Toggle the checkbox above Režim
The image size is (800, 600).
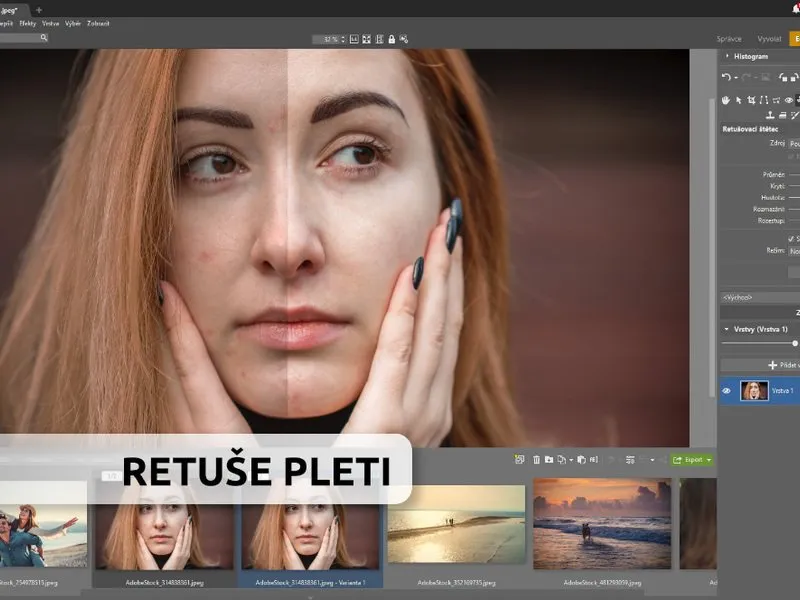pyautogui.click(x=791, y=238)
